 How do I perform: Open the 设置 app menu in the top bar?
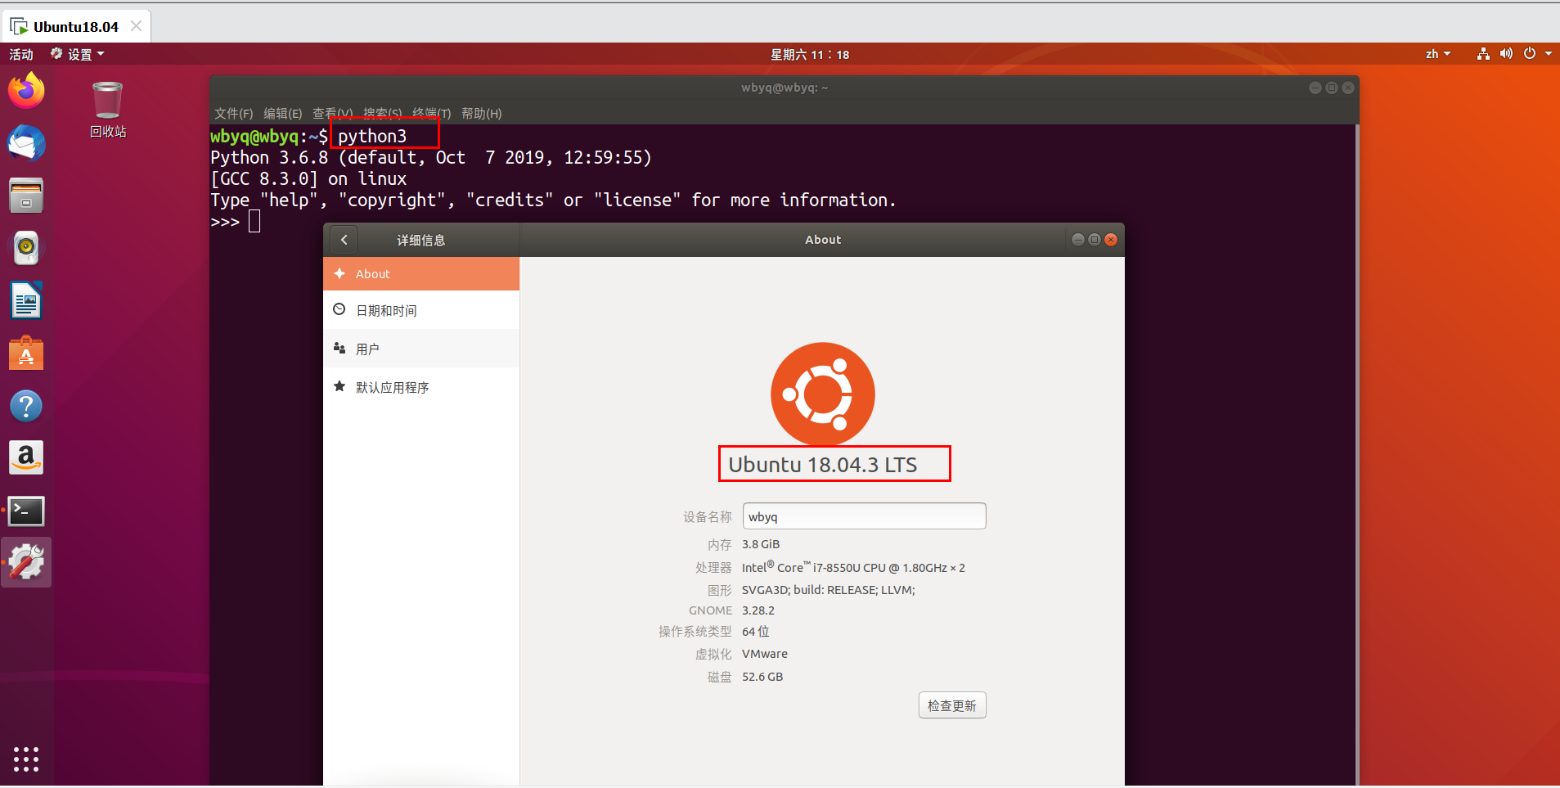click(78, 54)
